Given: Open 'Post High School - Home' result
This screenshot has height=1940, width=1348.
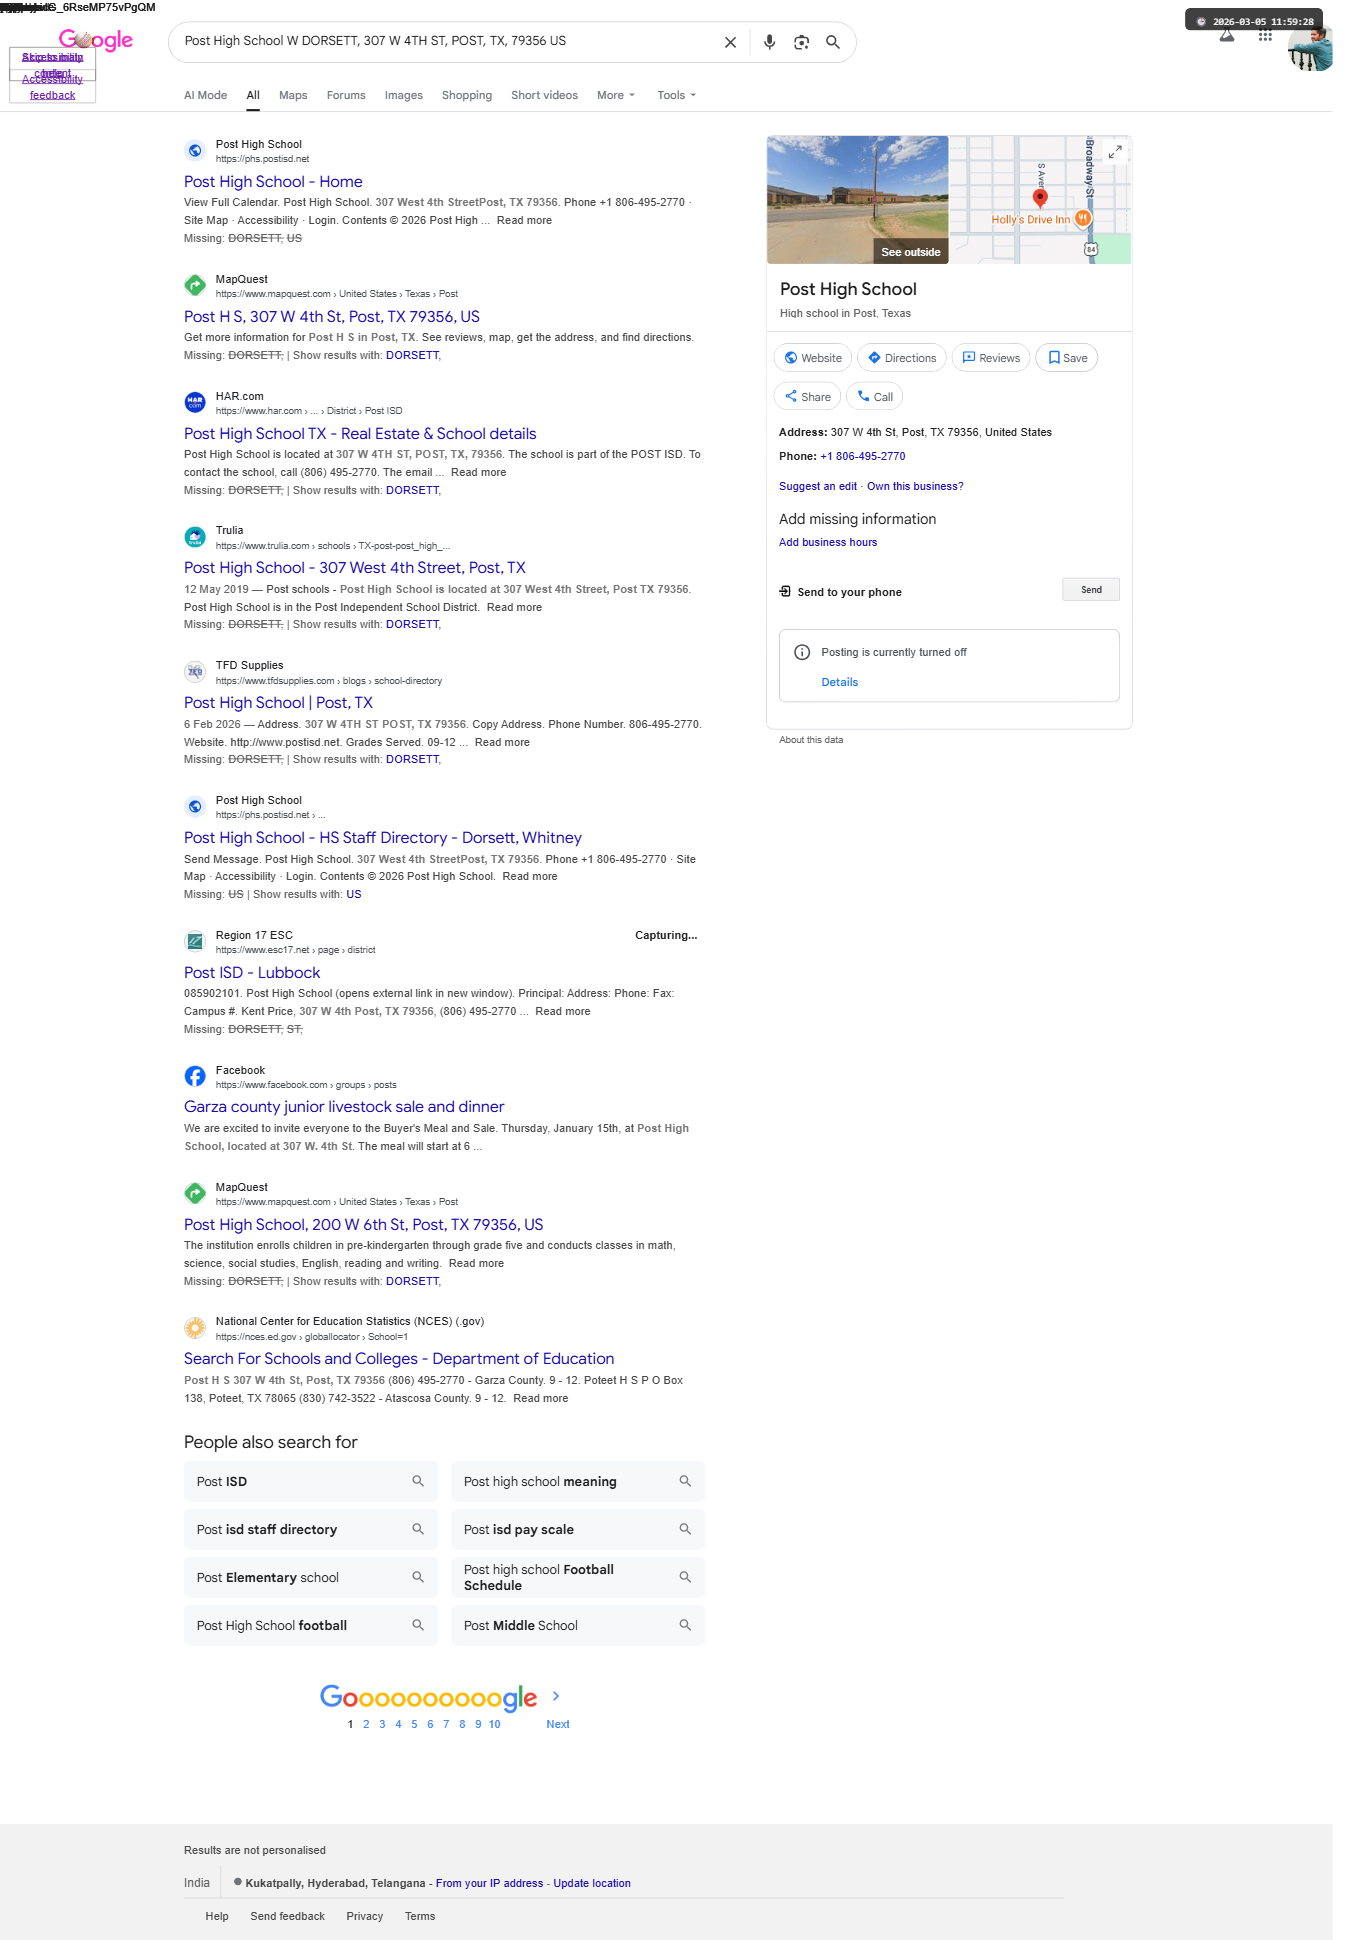Looking at the screenshot, I should tap(273, 182).
